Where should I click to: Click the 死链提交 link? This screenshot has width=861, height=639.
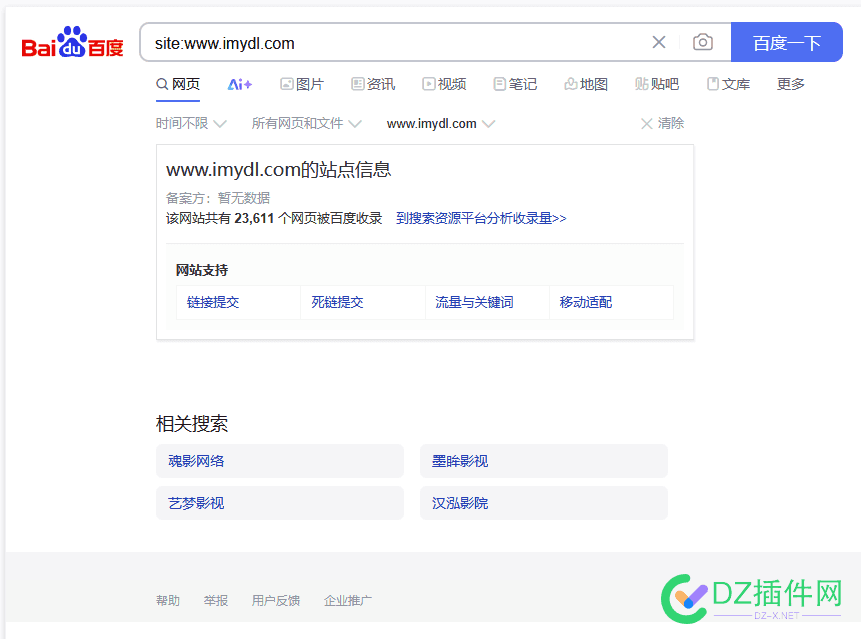click(337, 302)
